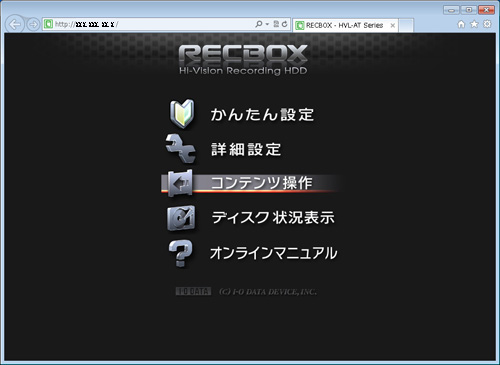Open the かんたん設定 menu link

tap(262, 115)
